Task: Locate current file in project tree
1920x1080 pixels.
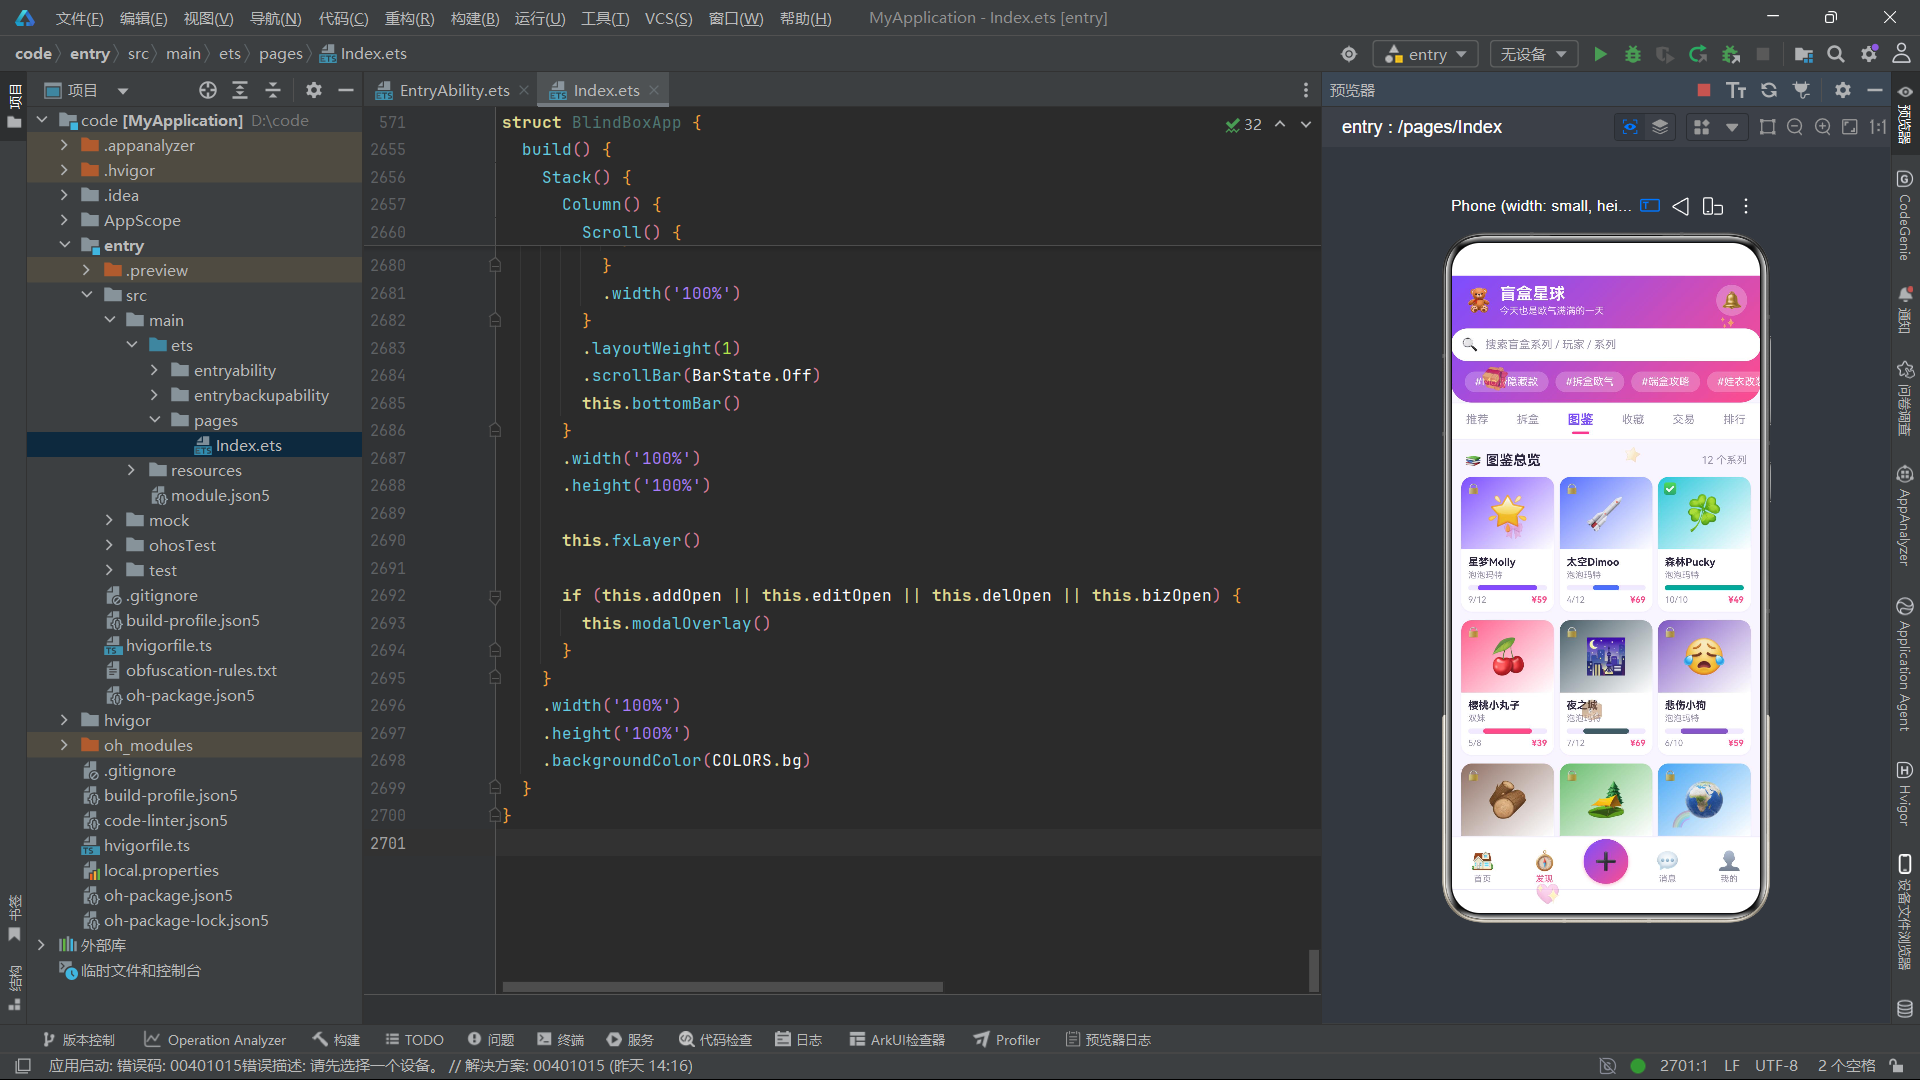Action: [208, 90]
